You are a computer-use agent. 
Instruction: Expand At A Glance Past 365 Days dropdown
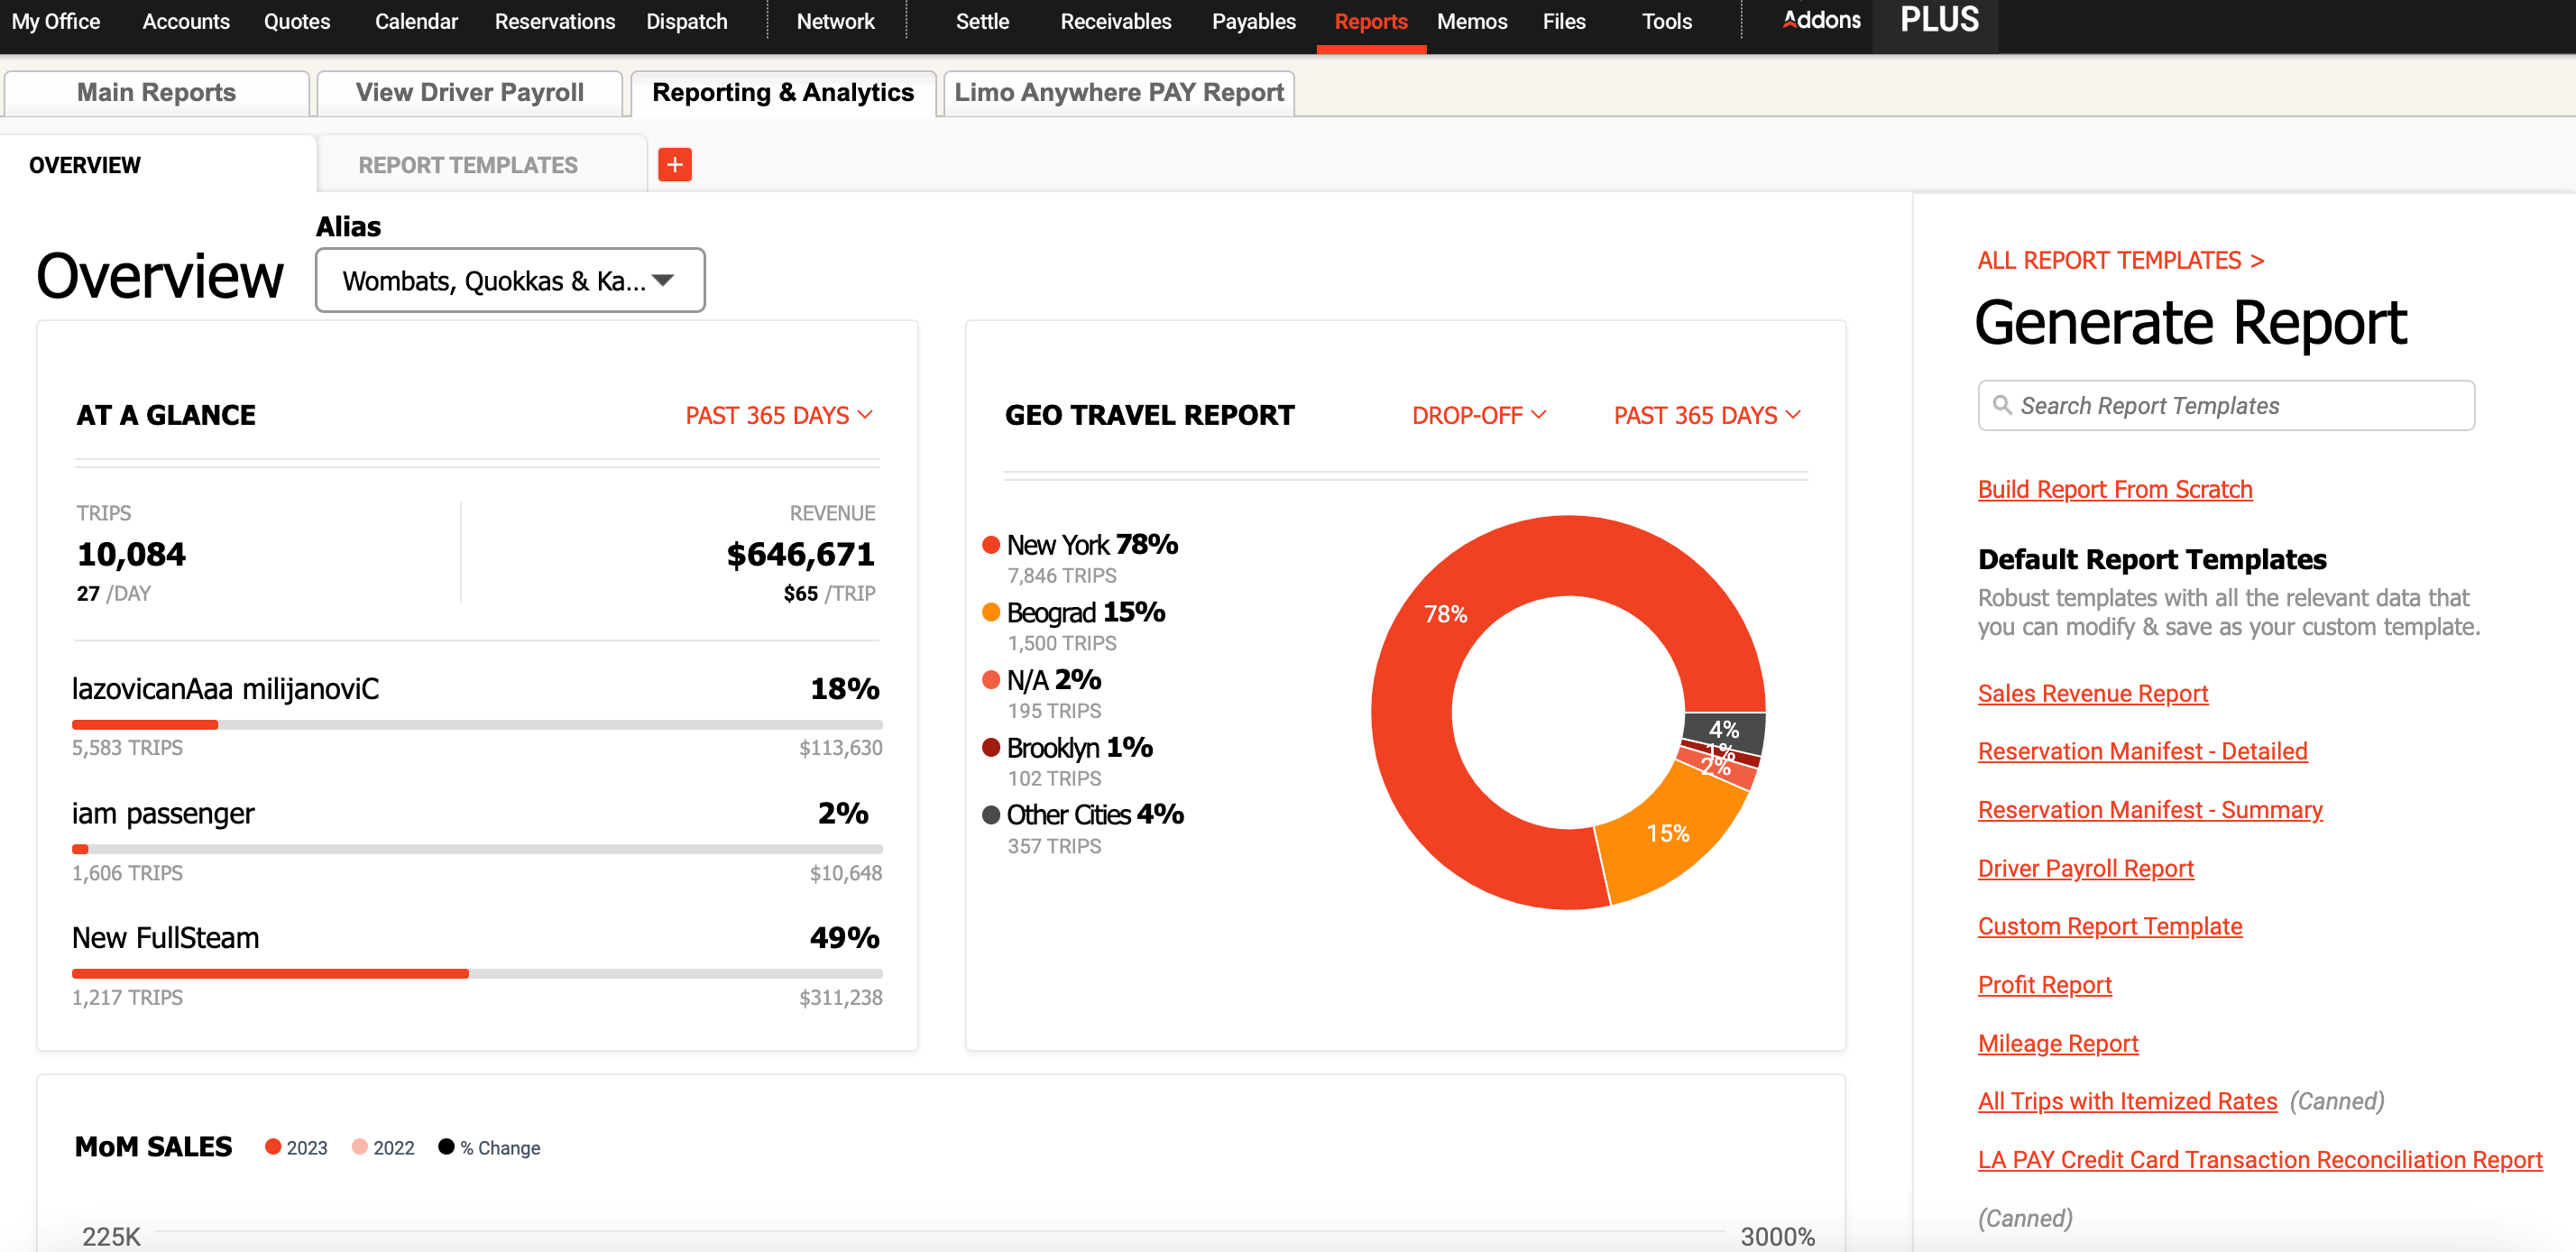(x=778, y=415)
